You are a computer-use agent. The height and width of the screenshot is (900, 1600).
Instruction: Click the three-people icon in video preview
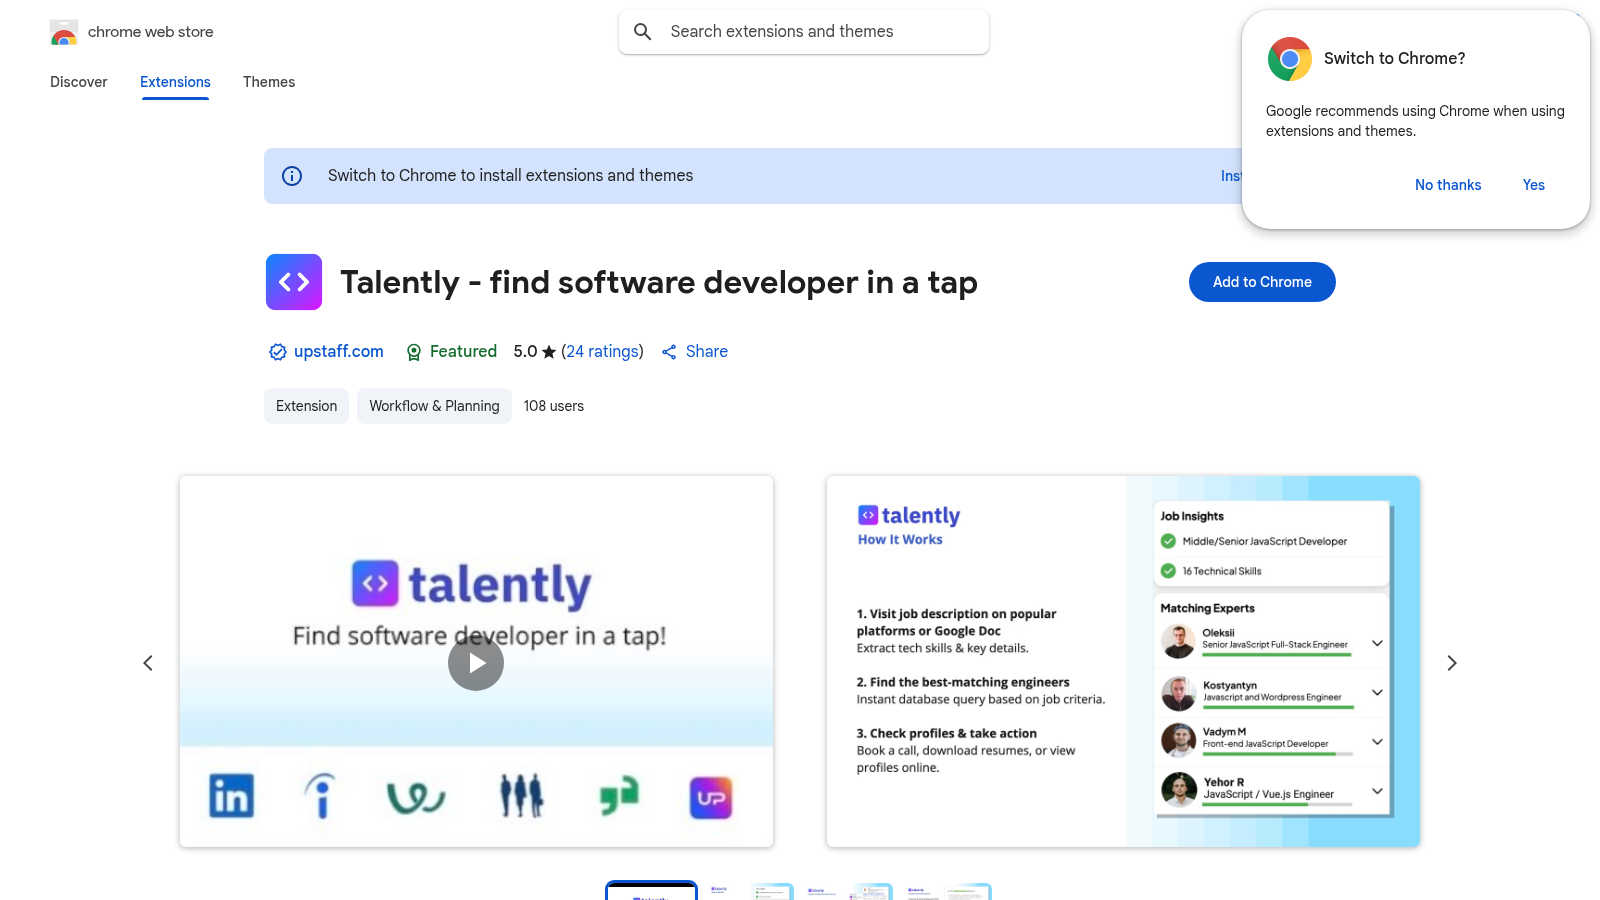(521, 796)
